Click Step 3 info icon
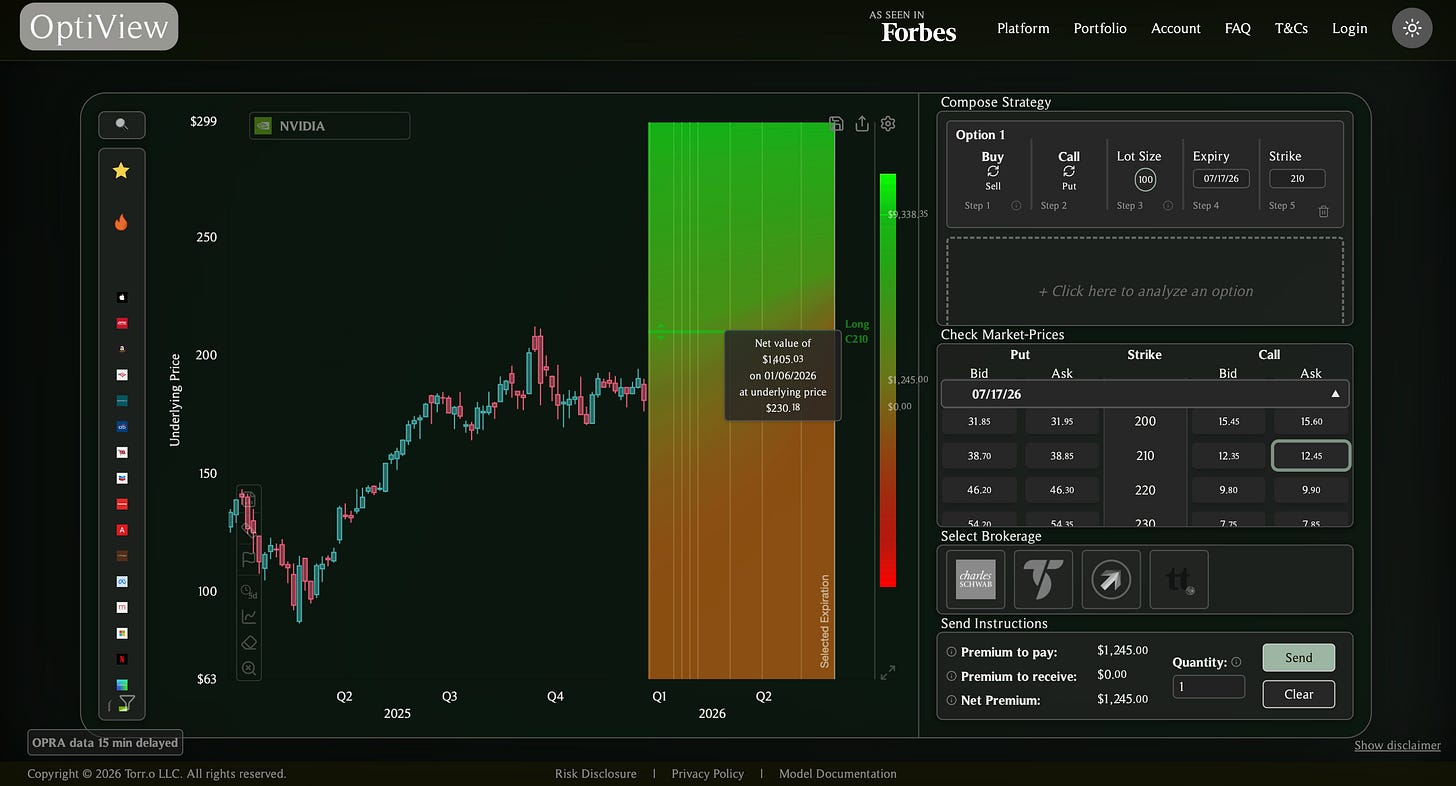Screen dimensions: 1456x786 (x=1167, y=206)
